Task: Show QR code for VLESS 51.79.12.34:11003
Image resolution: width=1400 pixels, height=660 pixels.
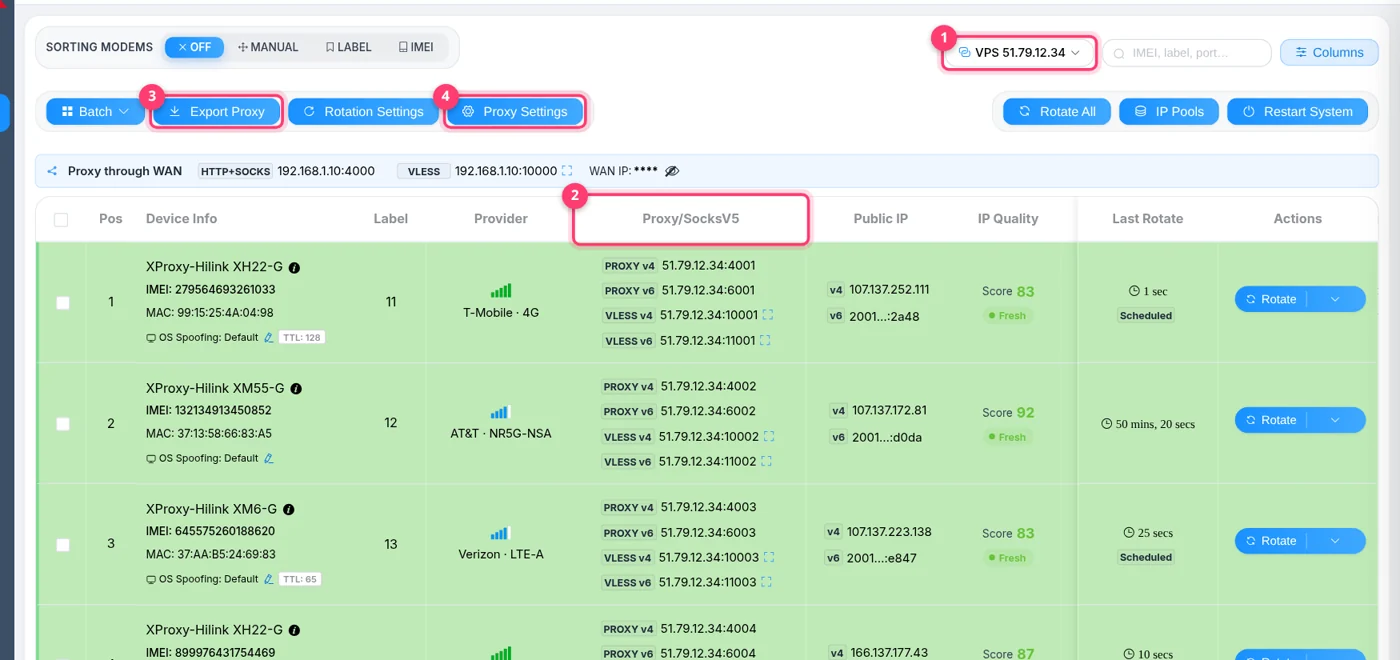Action: click(767, 583)
